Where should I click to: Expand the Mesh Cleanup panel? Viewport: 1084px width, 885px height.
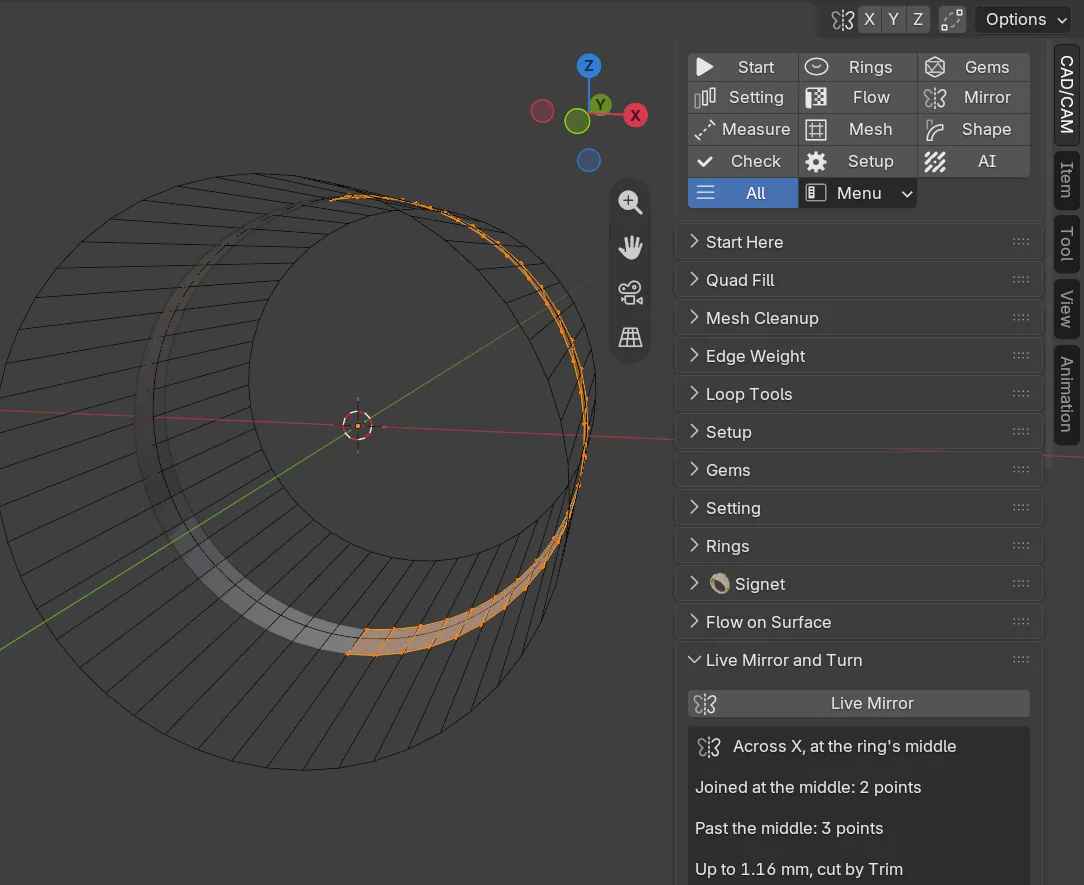pyautogui.click(x=858, y=318)
